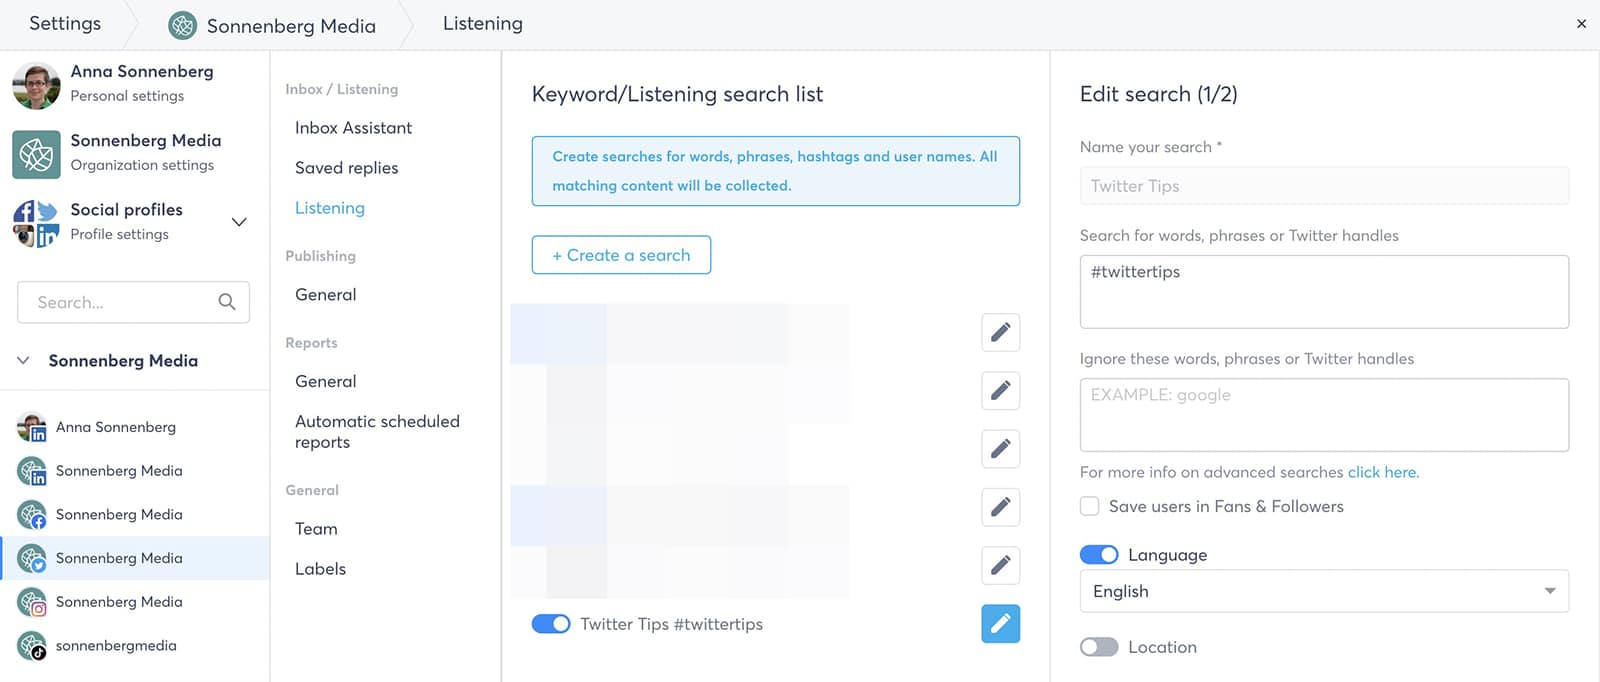1600x682 pixels.
Task: Click the #twittertips search words field
Action: point(1324,292)
